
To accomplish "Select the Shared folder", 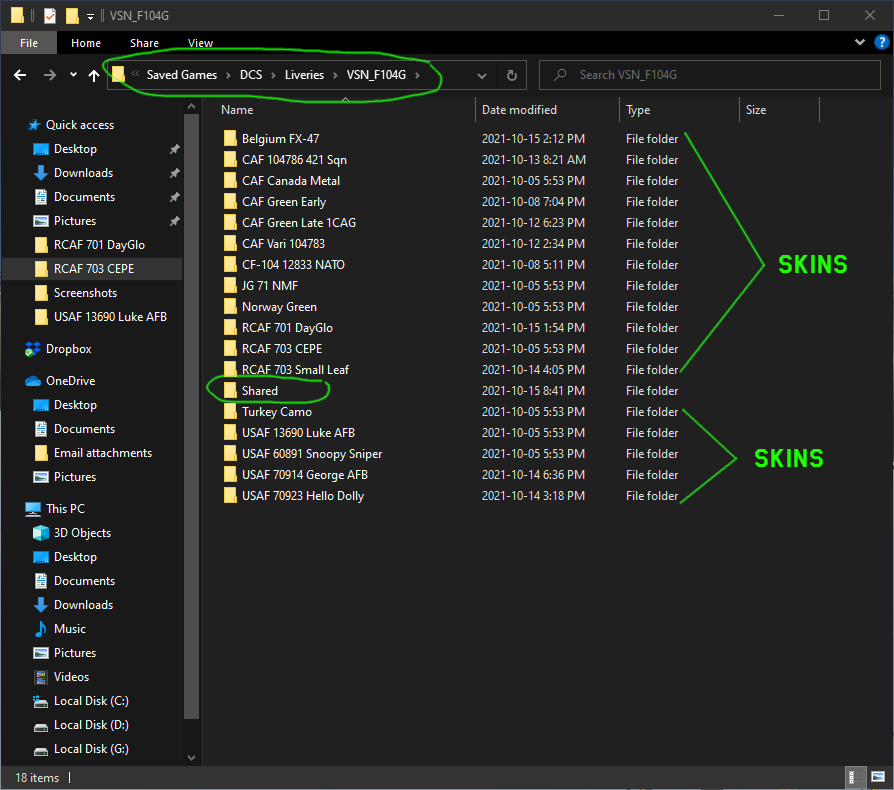I will [260, 391].
